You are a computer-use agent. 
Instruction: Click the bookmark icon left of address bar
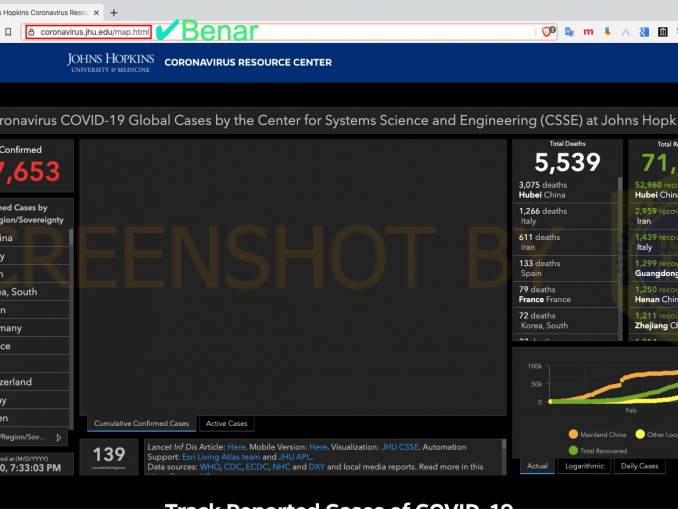8,32
